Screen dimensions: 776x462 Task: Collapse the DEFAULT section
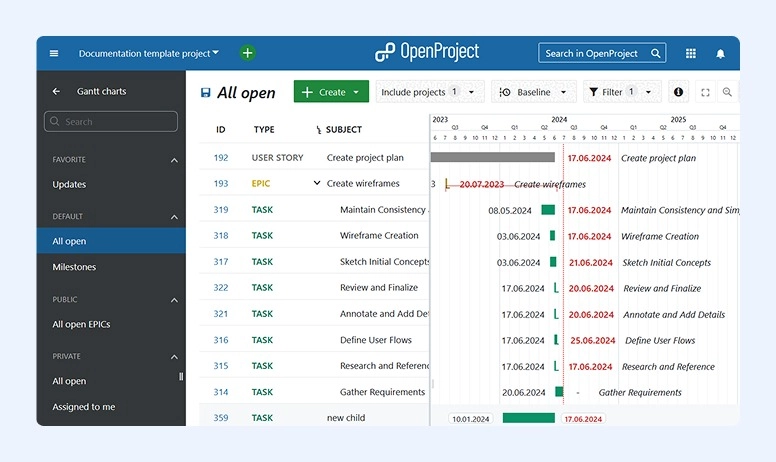click(174, 217)
